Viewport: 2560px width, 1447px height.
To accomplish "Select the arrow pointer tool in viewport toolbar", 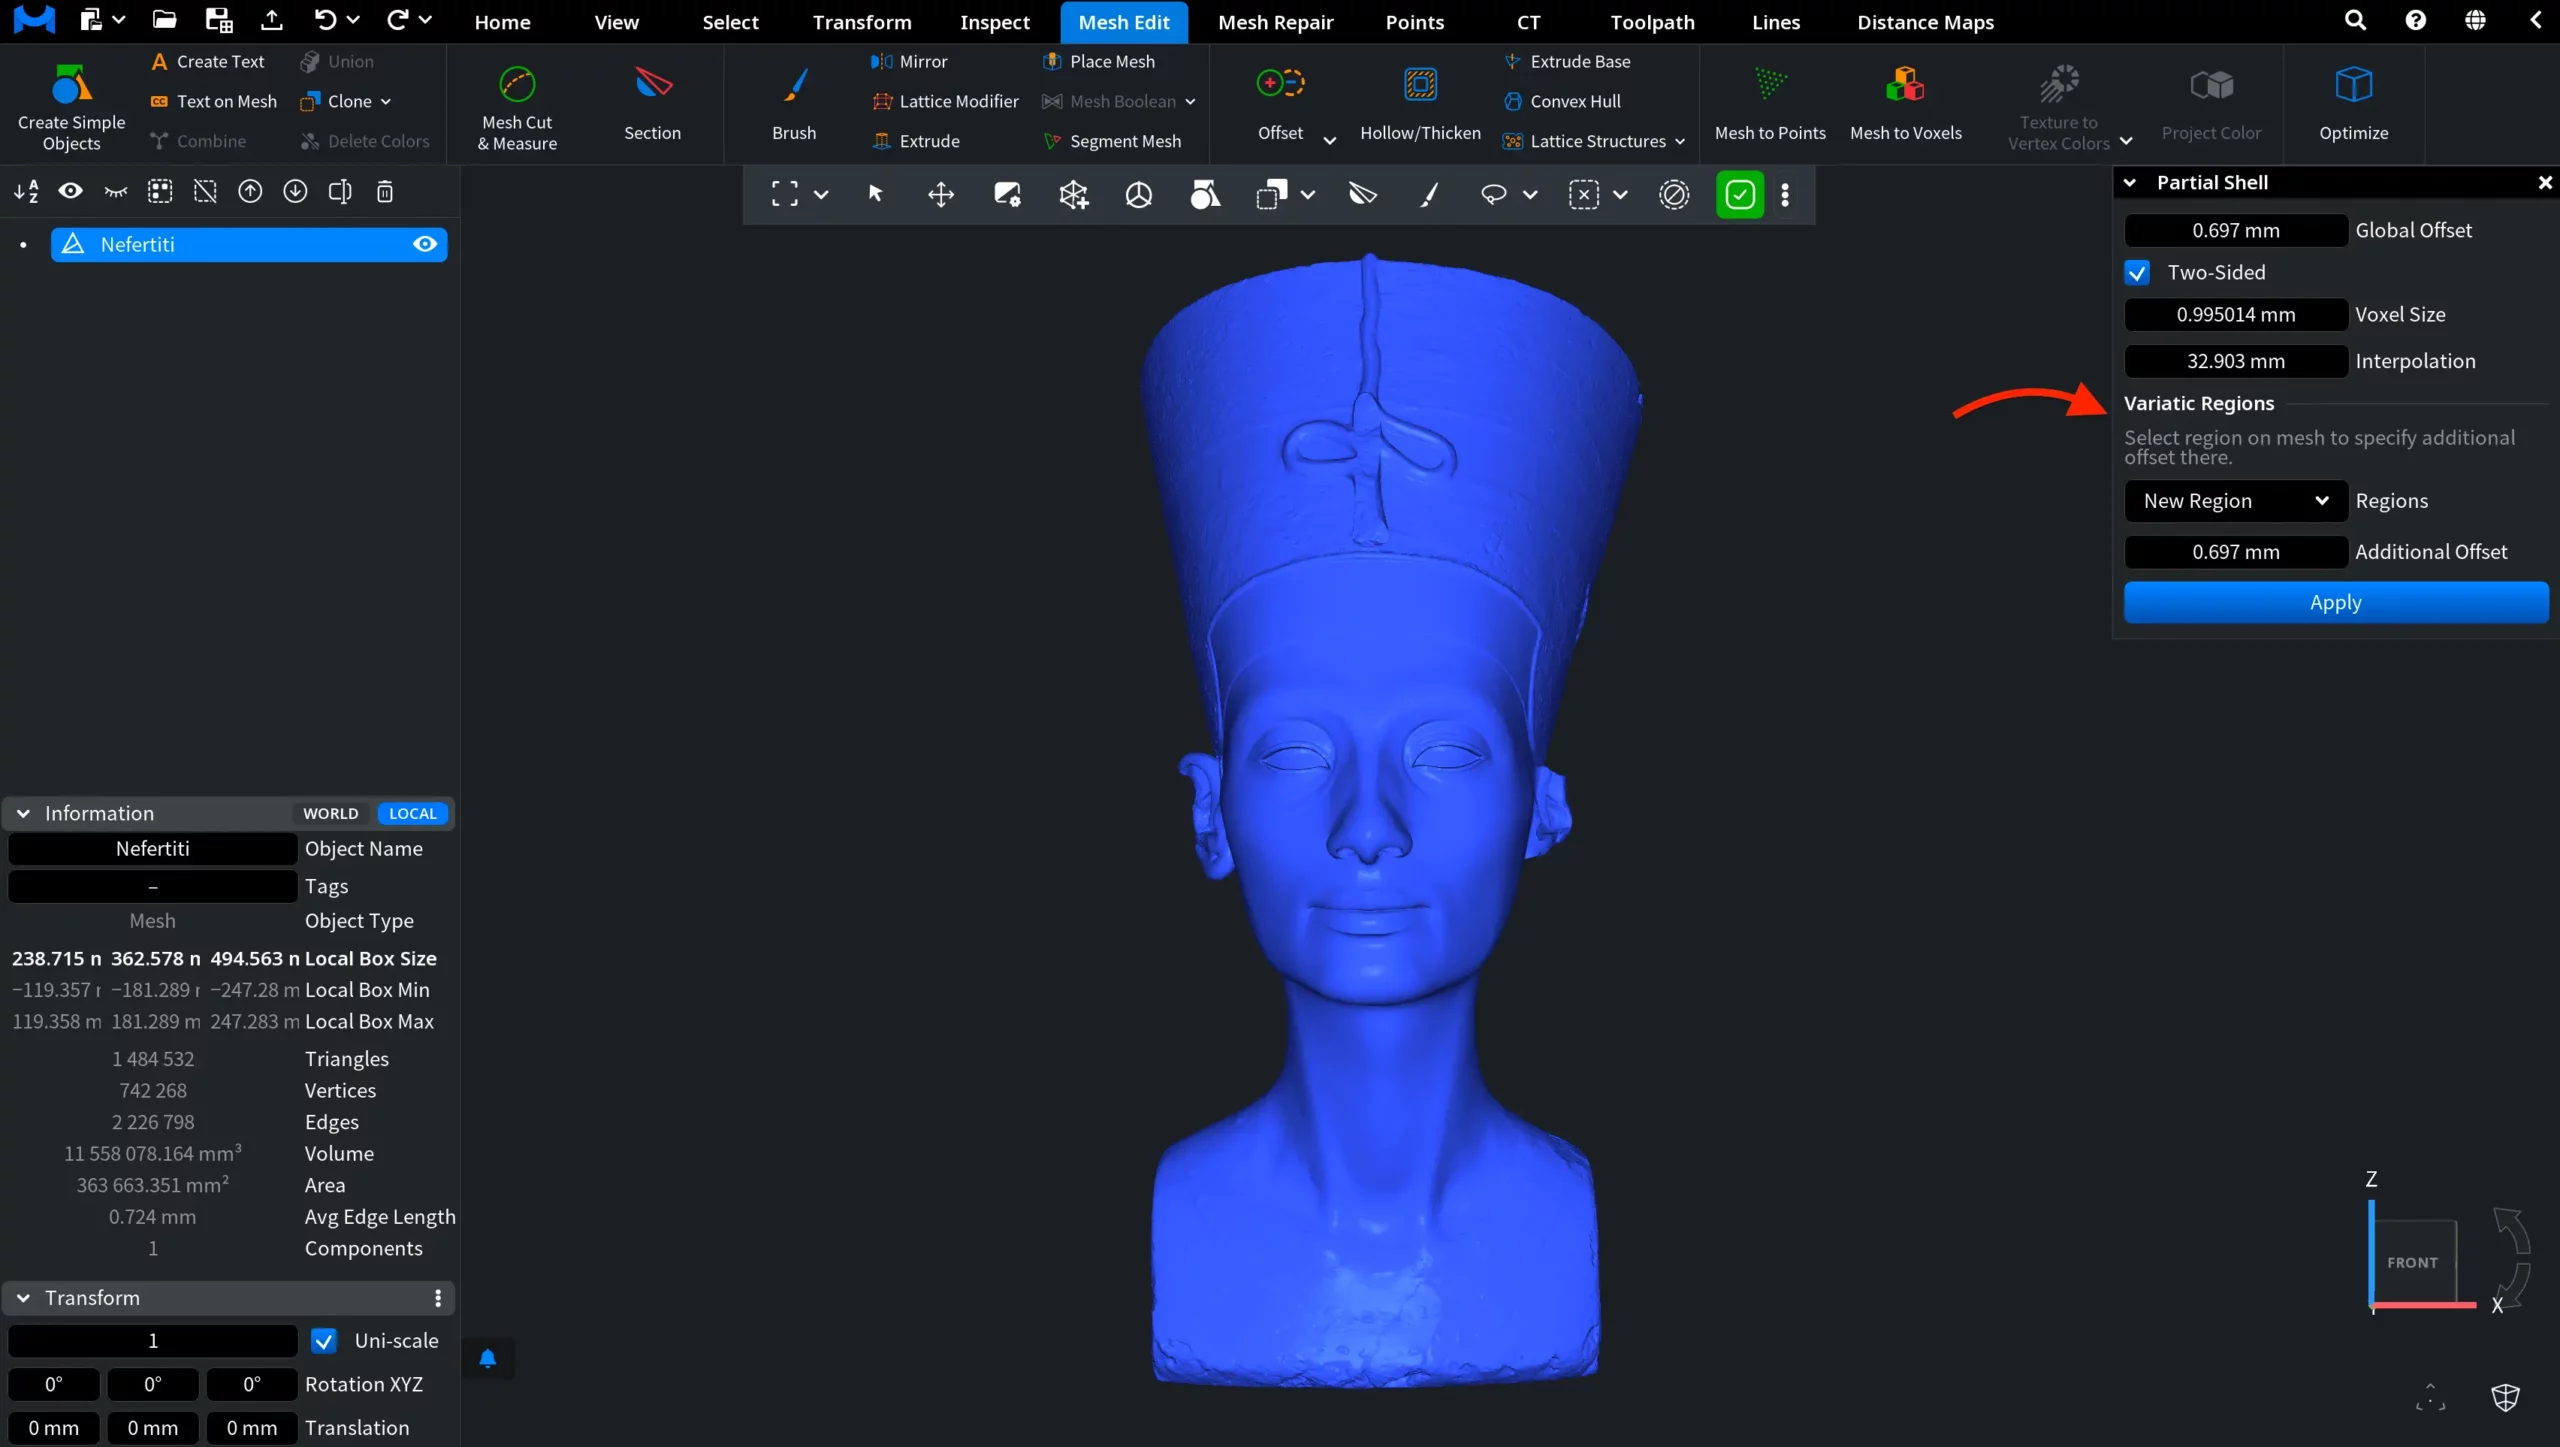I will tap(875, 194).
